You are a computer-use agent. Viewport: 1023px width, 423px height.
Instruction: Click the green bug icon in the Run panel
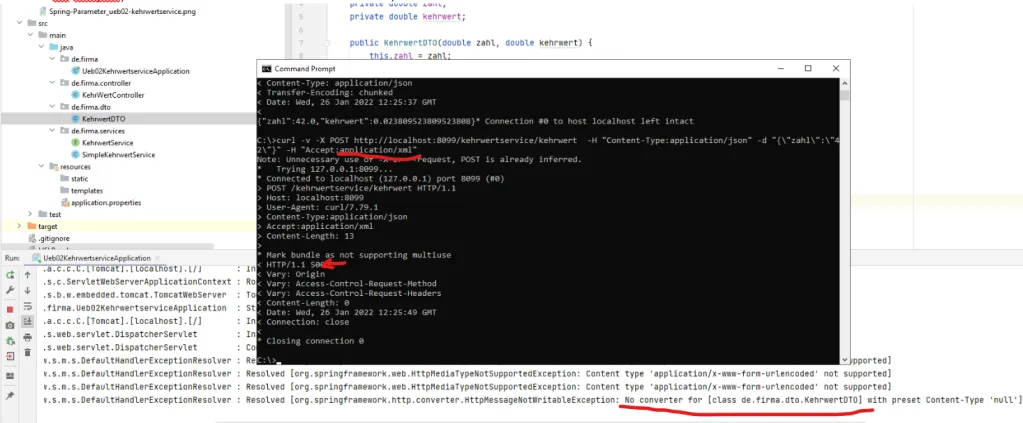pos(10,341)
